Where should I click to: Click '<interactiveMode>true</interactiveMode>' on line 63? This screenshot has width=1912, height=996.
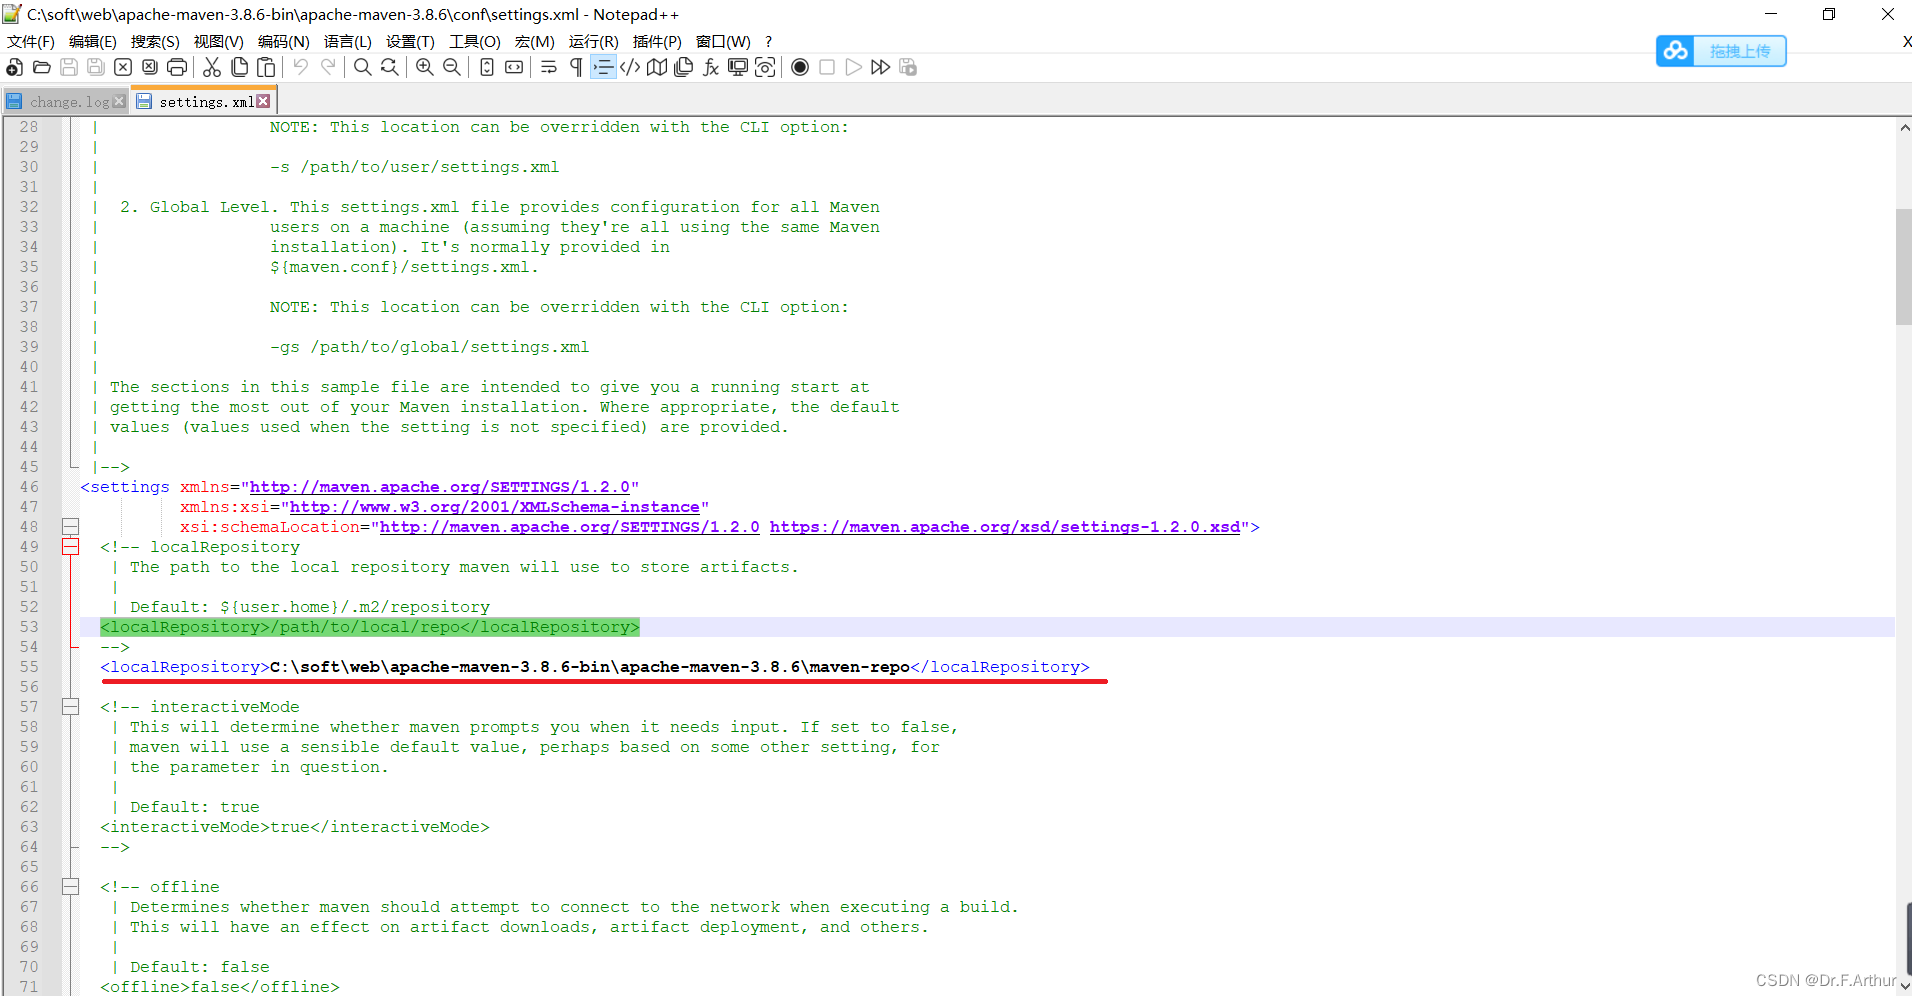click(x=295, y=827)
